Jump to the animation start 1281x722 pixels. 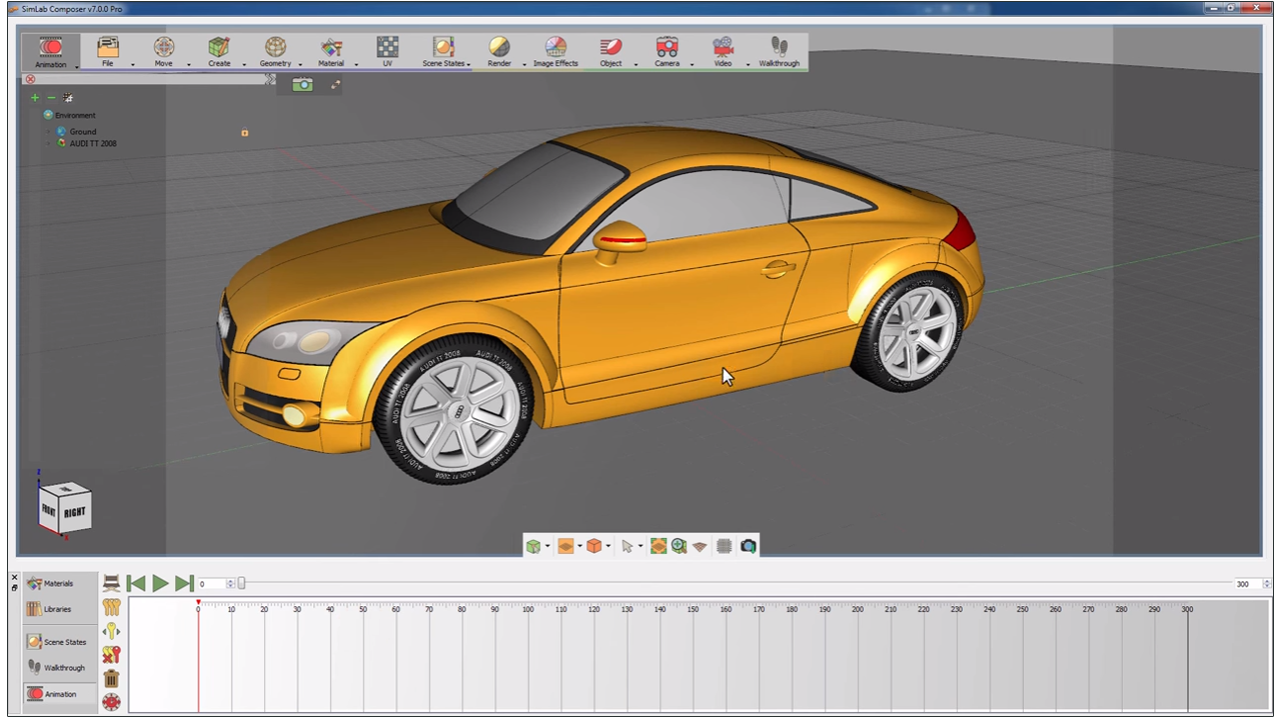(x=136, y=583)
